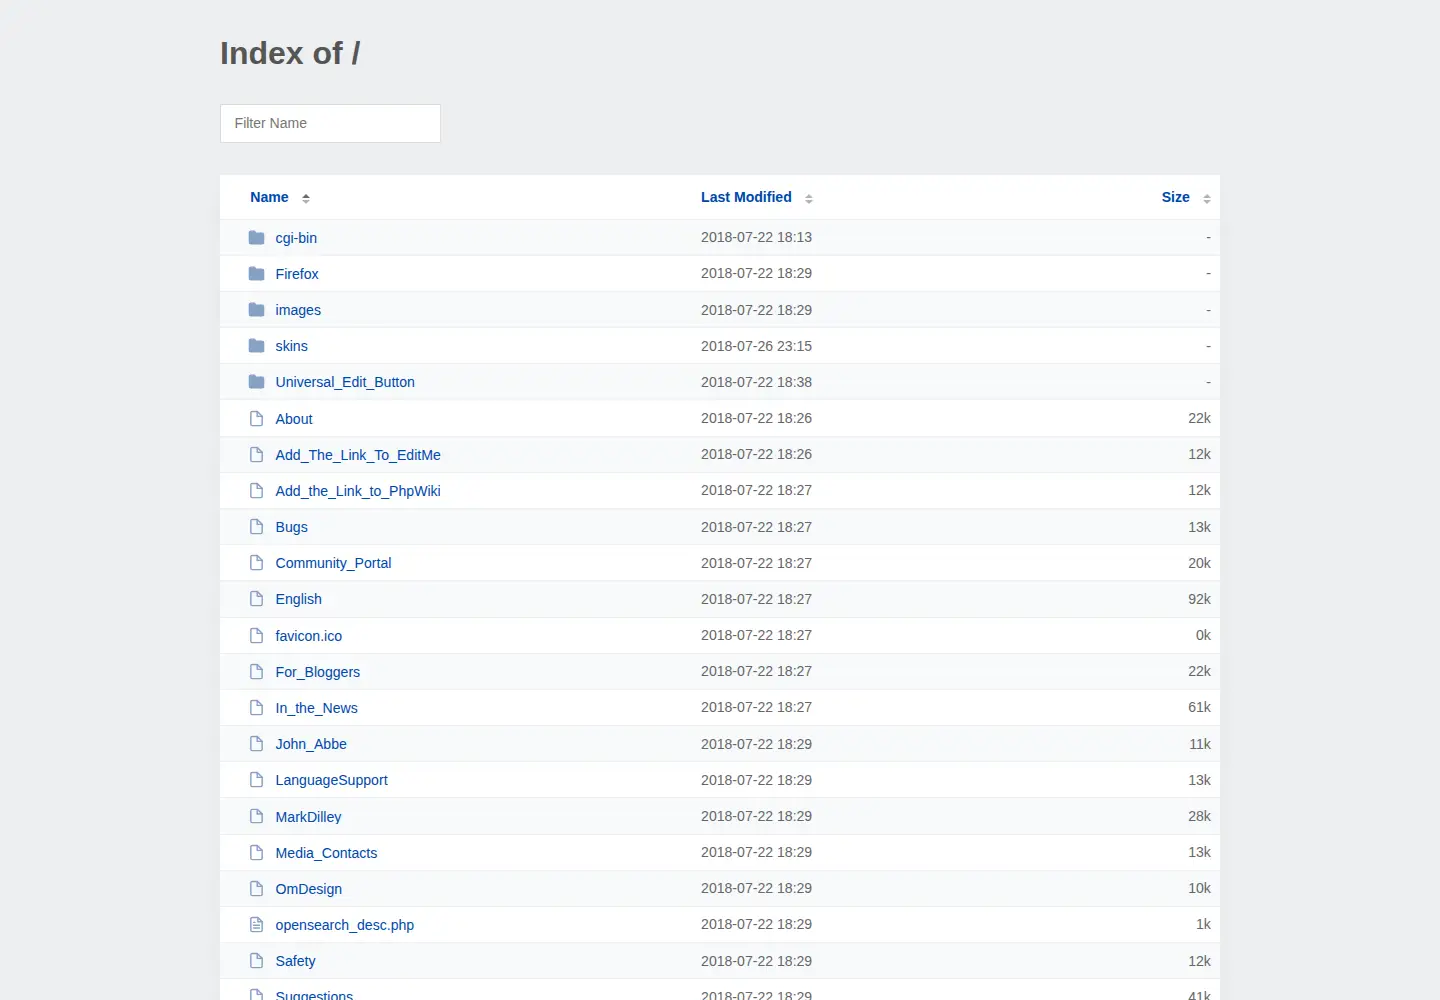Click the file icon beside About
This screenshot has width=1440, height=1000.
coord(257,419)
